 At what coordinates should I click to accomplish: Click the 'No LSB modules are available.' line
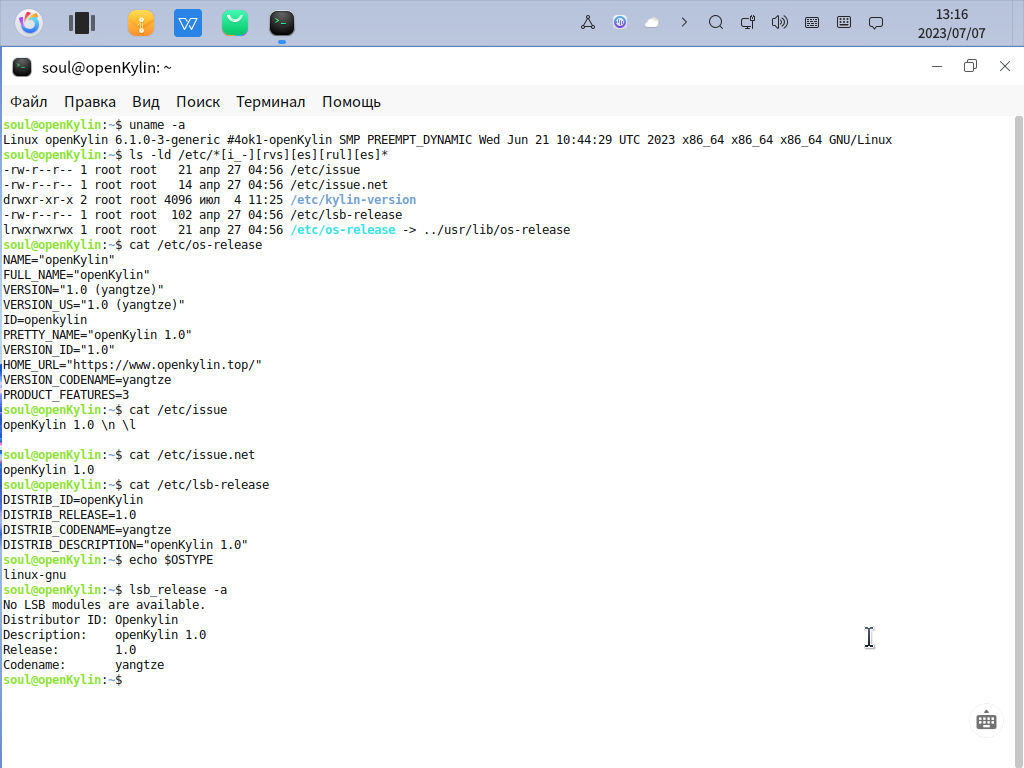[x=104, y=605]
